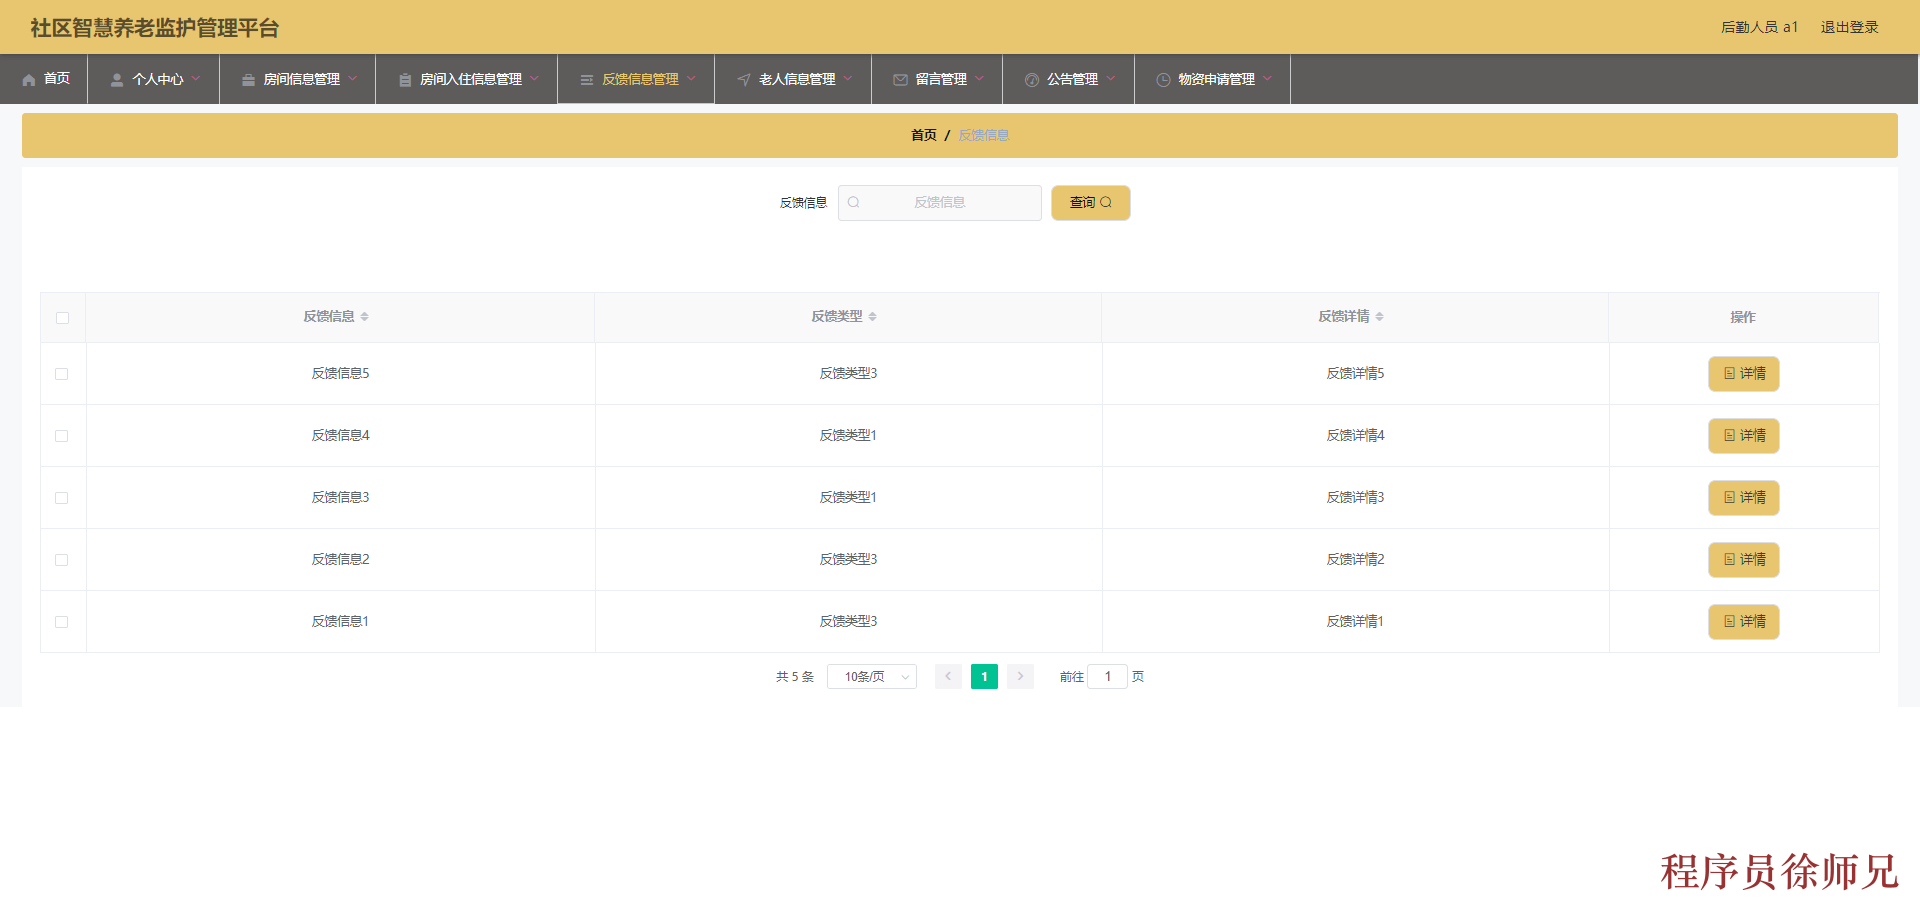This screenshot has width=1920, height=916.
Task: Check the row checkbox for 反馈信息5
Action: 62,374
